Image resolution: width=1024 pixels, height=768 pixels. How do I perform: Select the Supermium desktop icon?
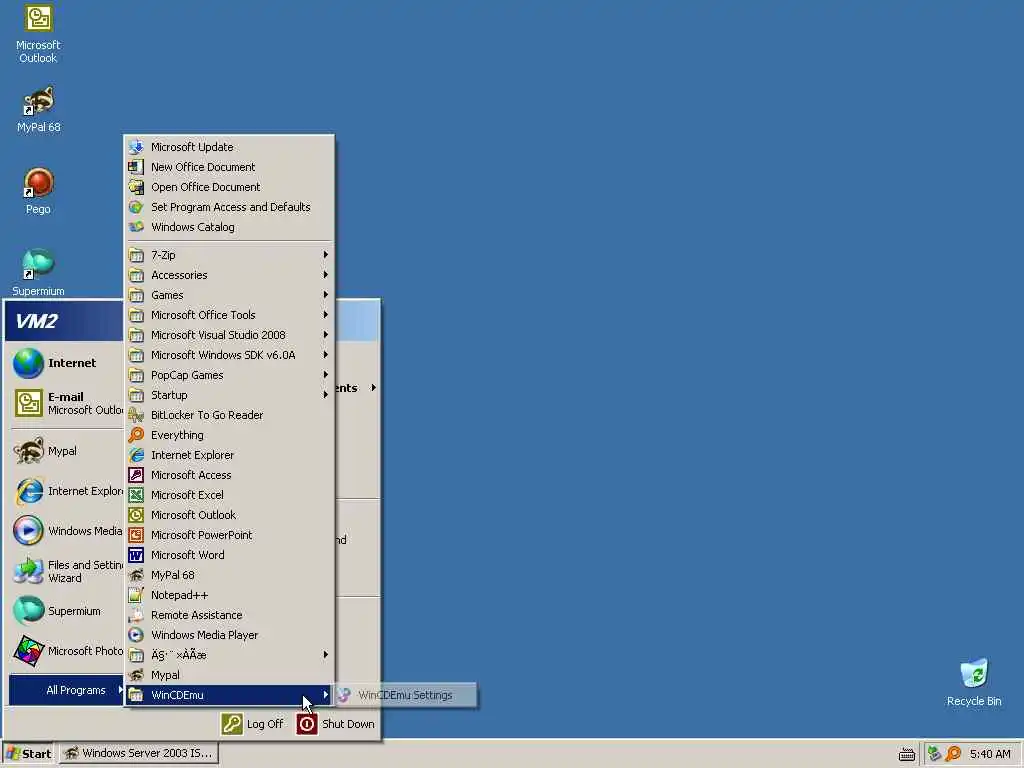(38, 272)
